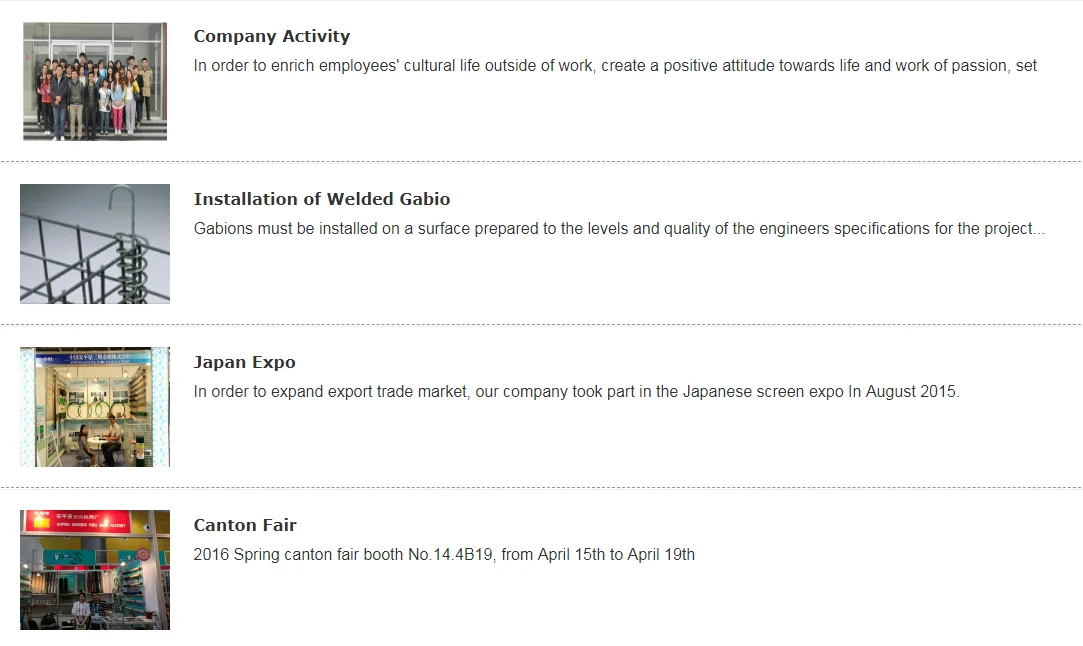Viewport: 1083px width, 646px height.
Task: Click 'April 19th' in the Canton Fair summary
Action: (x=661, y=555)
